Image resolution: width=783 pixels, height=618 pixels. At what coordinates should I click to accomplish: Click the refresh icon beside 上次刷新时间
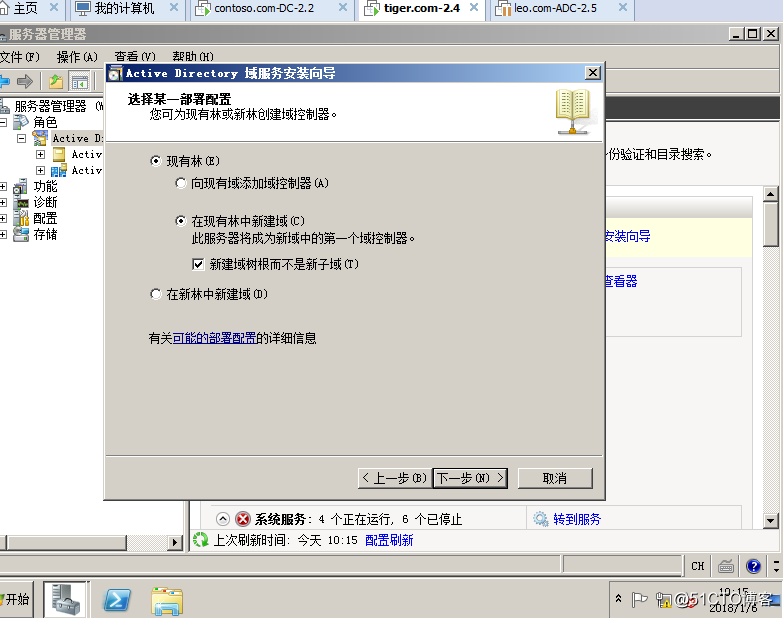[x=201, y=540]
